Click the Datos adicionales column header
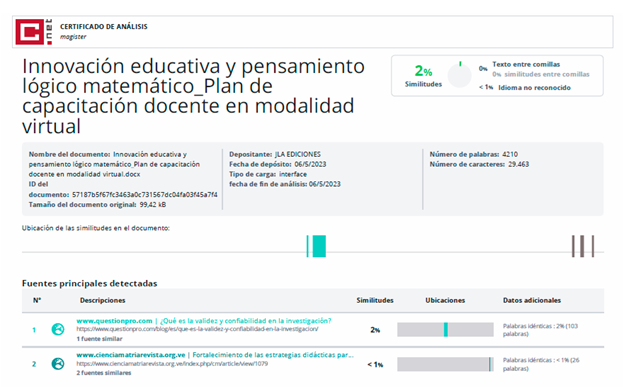The width and height of the screenshot is (624, 387). (x=532, y=300)
